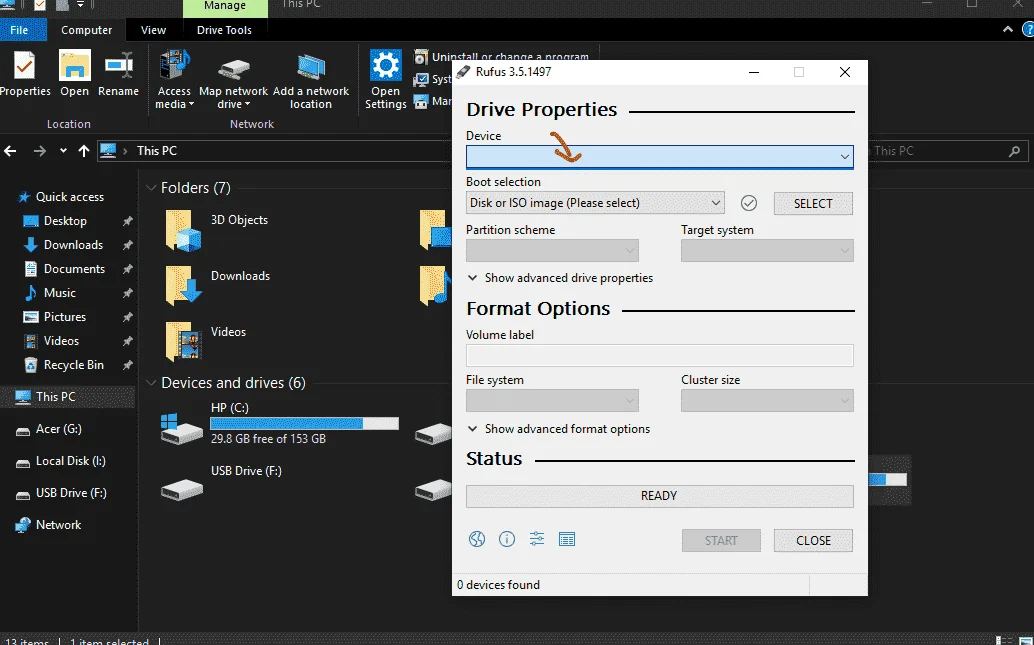1034x645 pixels.
Task: Open Rufus language globe icon
Action: [477, 539]
